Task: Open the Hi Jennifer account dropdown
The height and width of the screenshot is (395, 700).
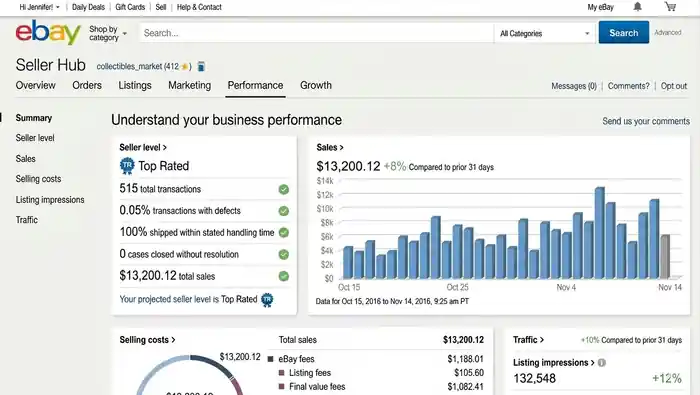Action: (x=39, y=7)
